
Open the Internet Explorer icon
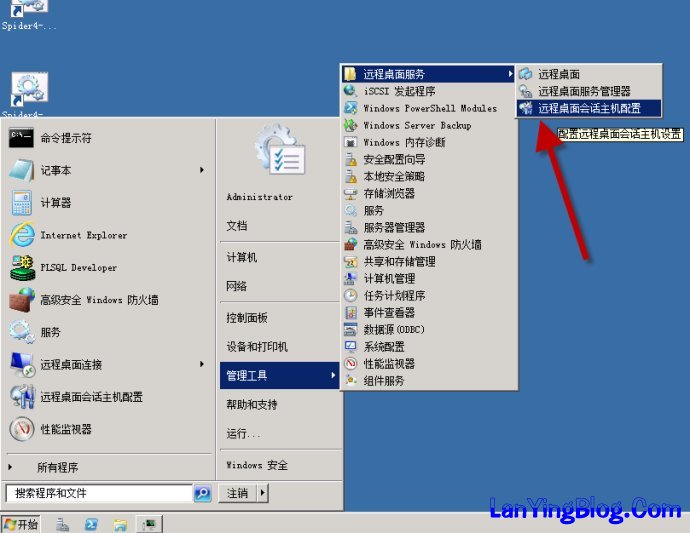tap(22, 235)
